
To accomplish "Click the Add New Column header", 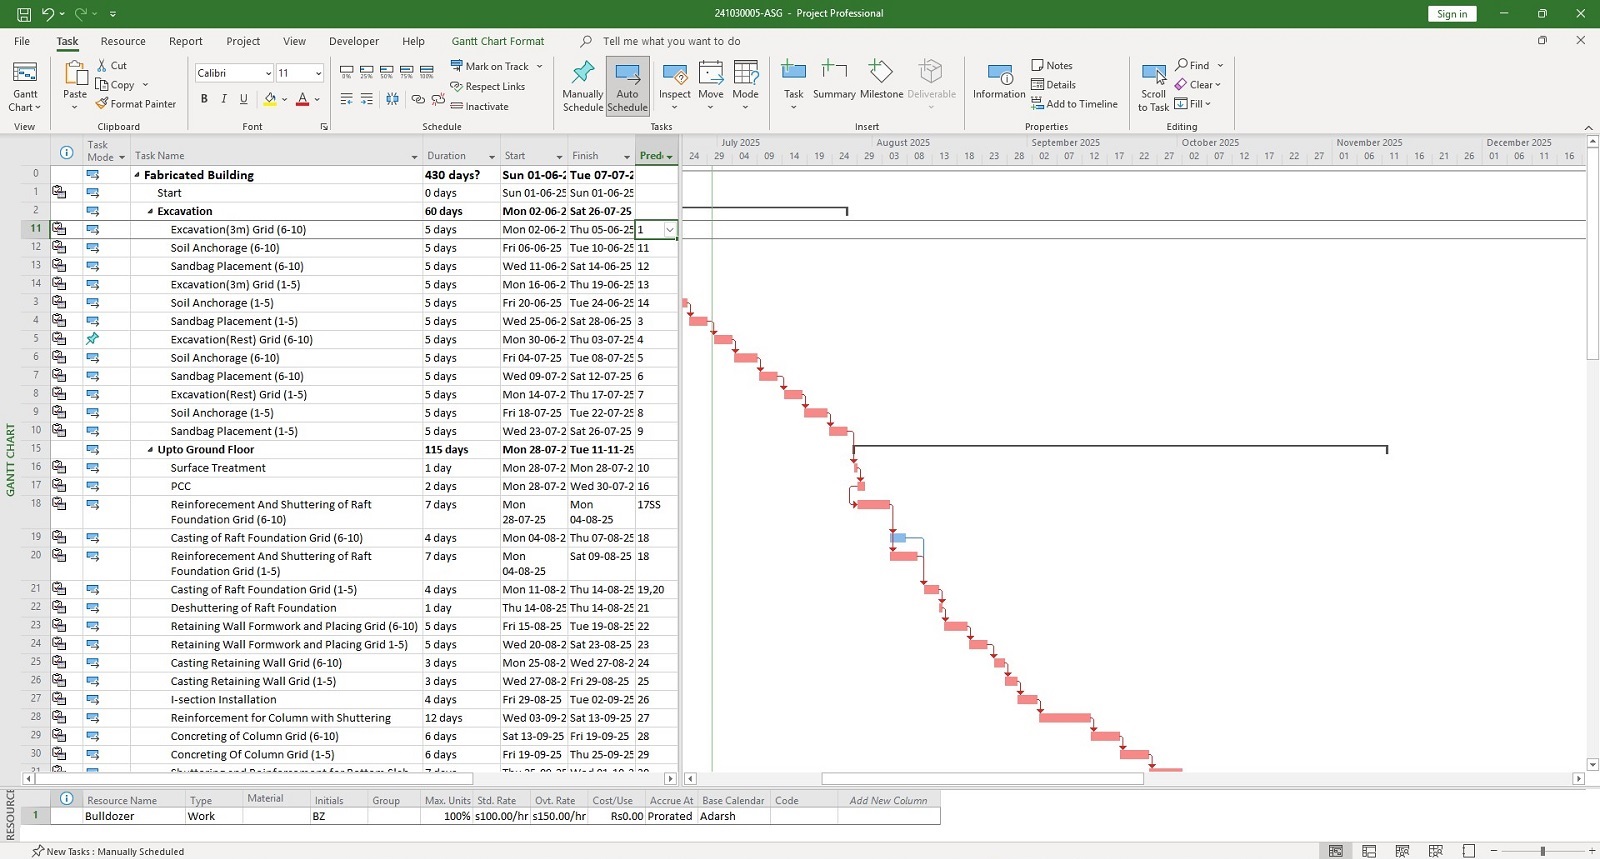I will click(888, 801).
